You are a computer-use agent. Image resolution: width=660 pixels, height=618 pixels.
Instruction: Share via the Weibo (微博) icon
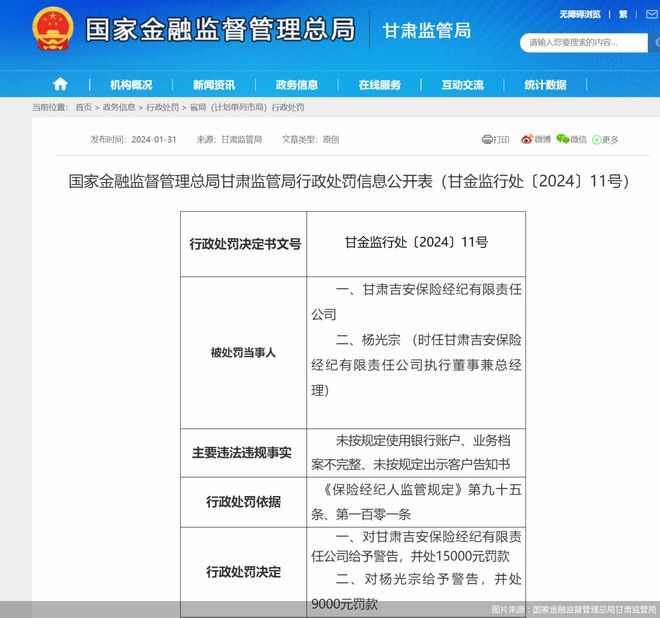pyautogui.click(x=535, y=139)
